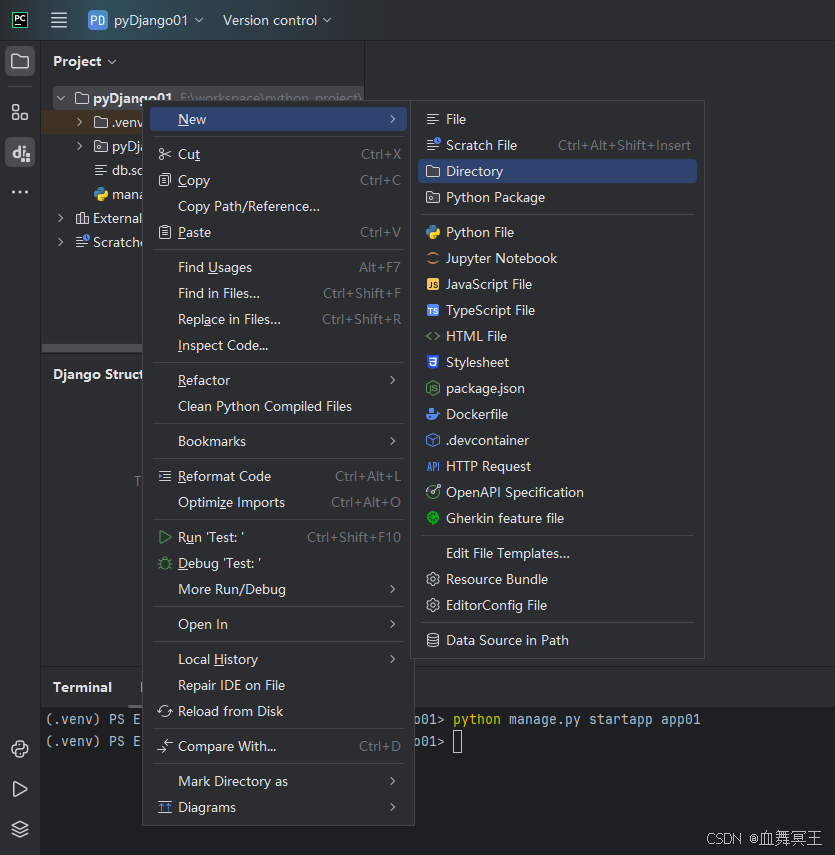Choose .devcontainer entry
Image resolution: width=835 pixels, height=855 pixels.
(557, 441)
